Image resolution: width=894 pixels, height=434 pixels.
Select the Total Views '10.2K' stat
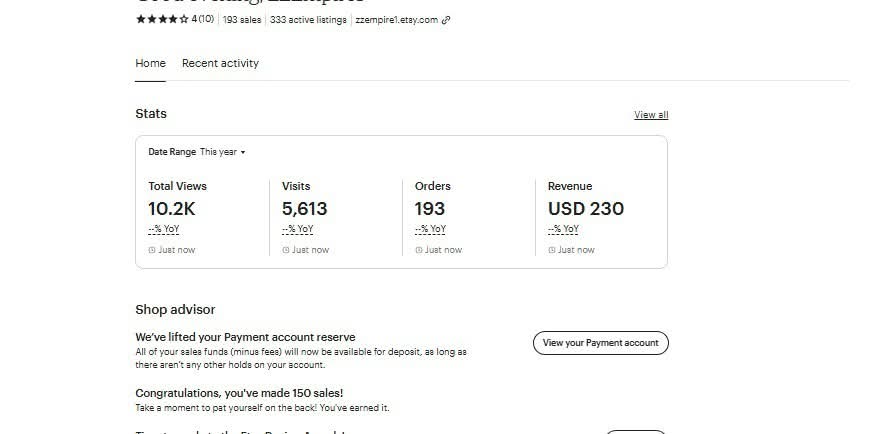[x=172, y=209]
